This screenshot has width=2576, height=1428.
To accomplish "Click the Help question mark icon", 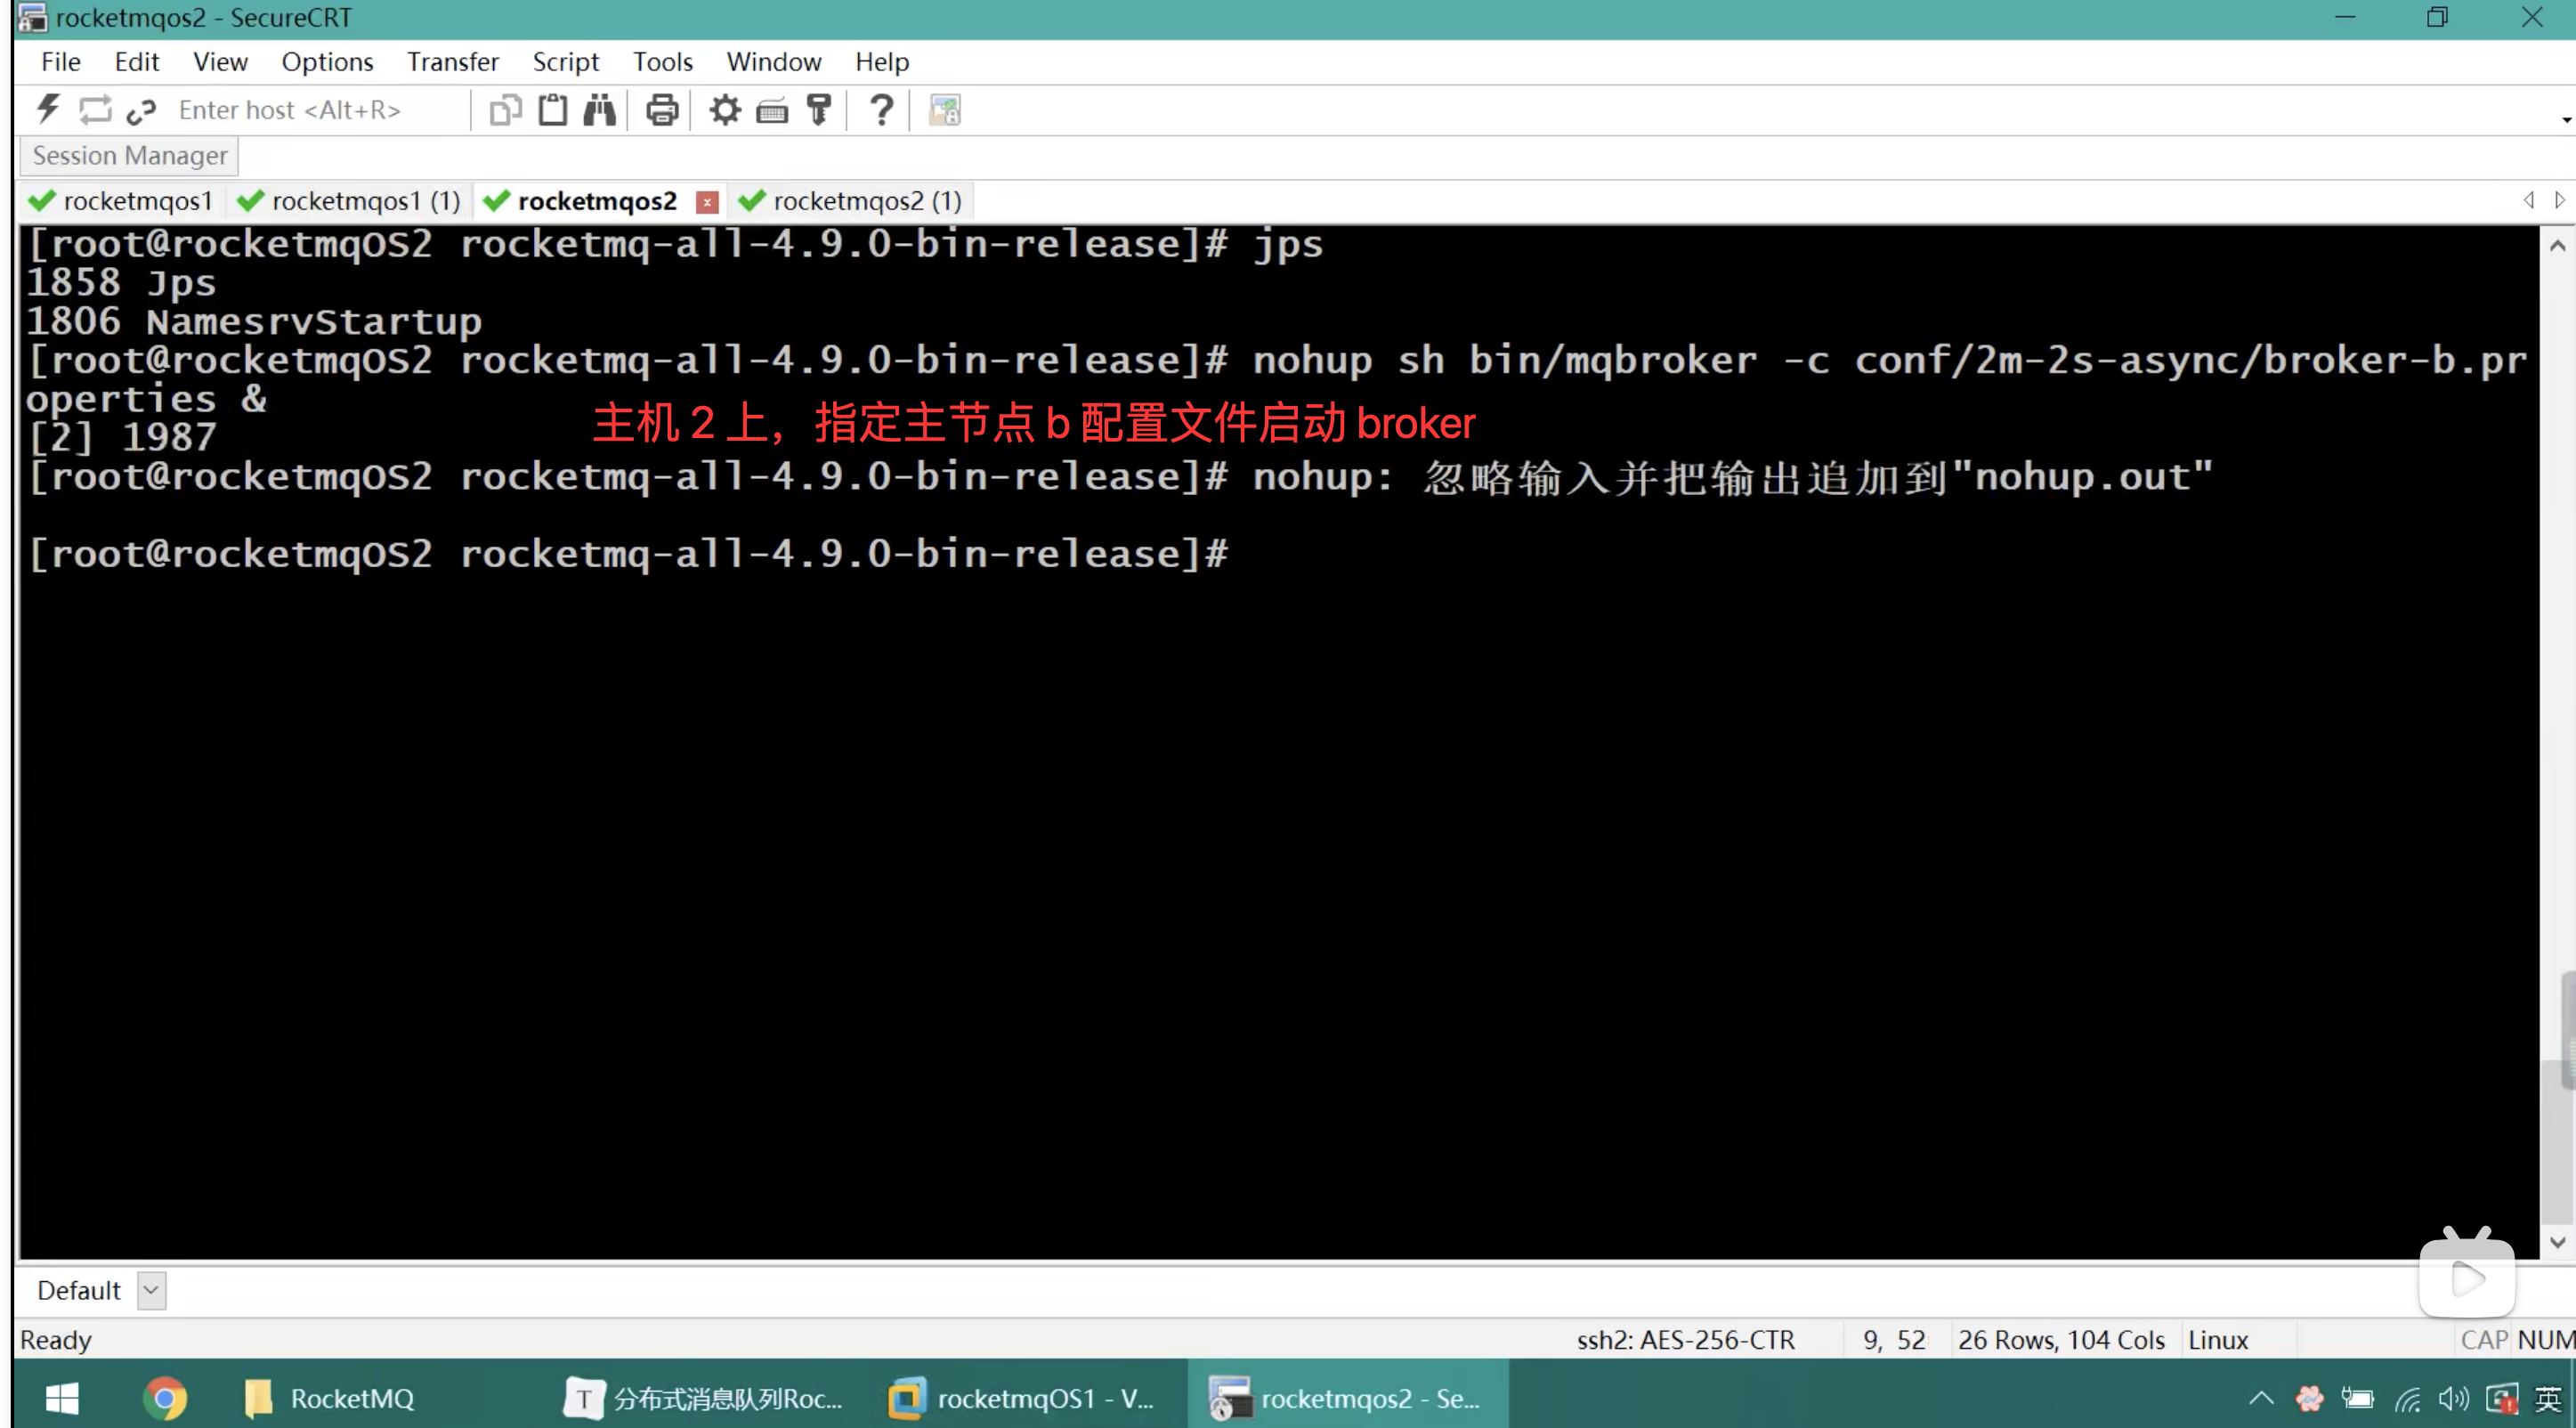I will [881, 109].
